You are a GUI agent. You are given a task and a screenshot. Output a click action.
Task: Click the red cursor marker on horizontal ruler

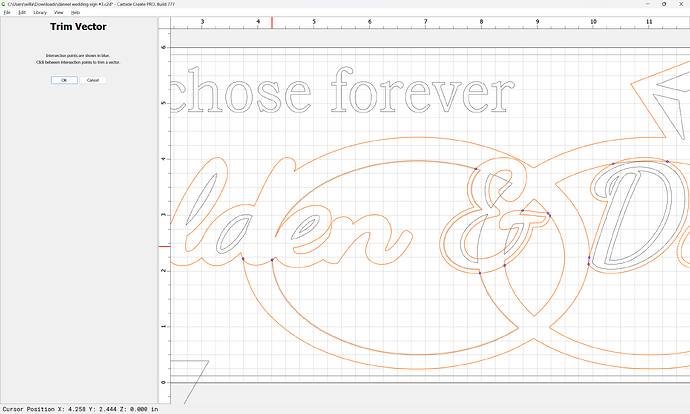[272, 23]
